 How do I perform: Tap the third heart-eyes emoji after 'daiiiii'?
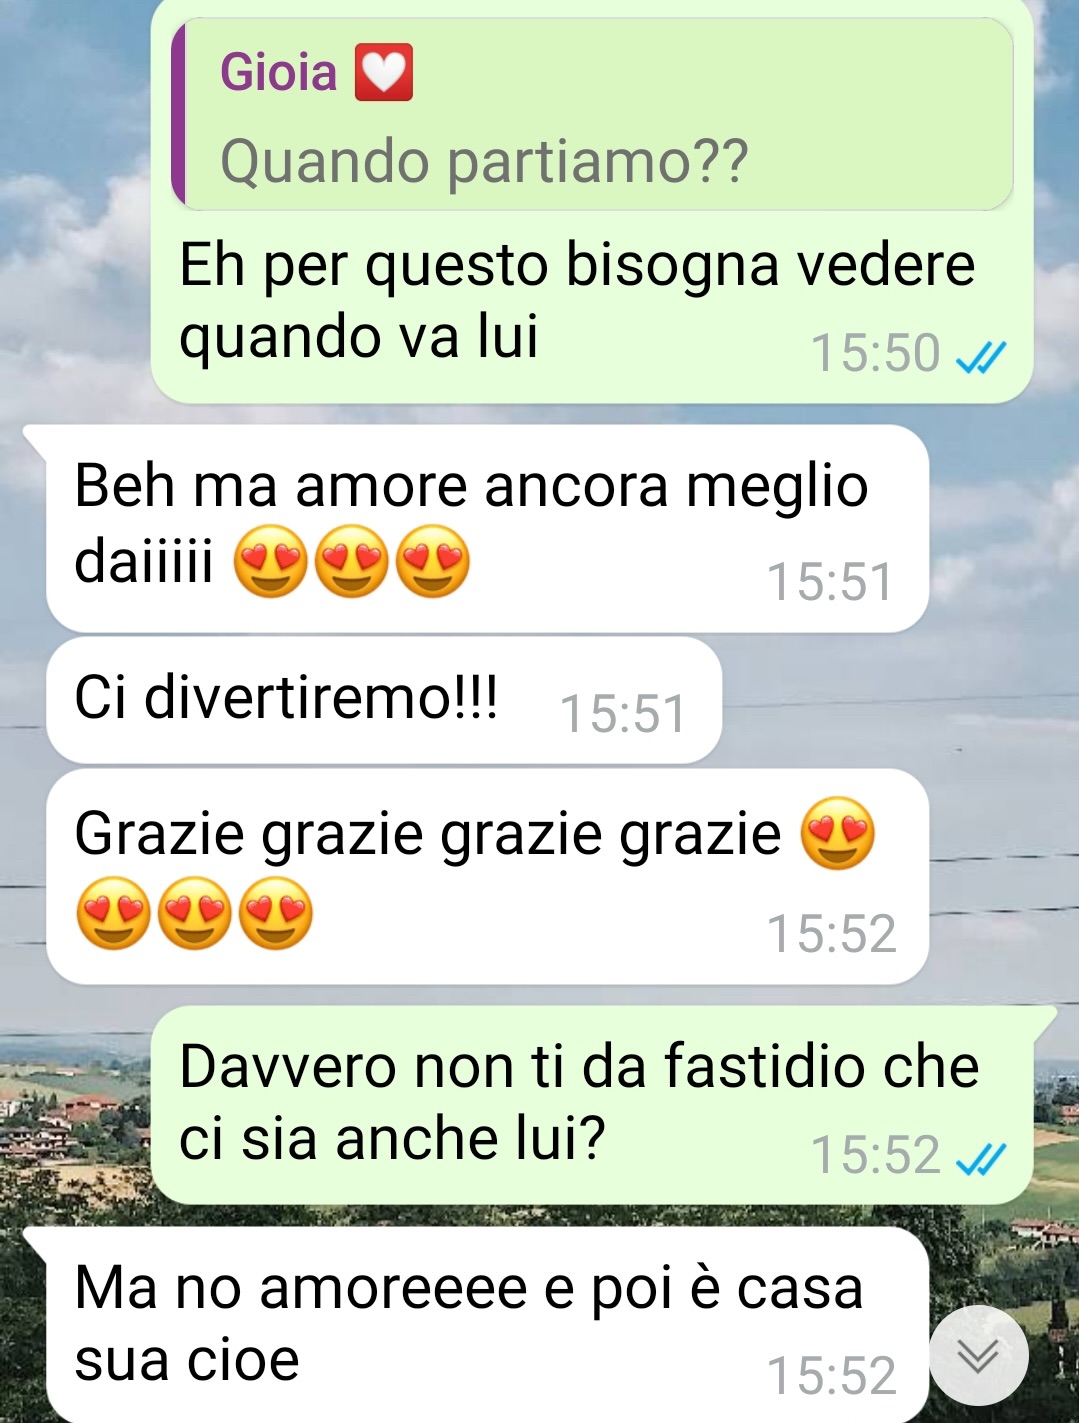(432, 561)
